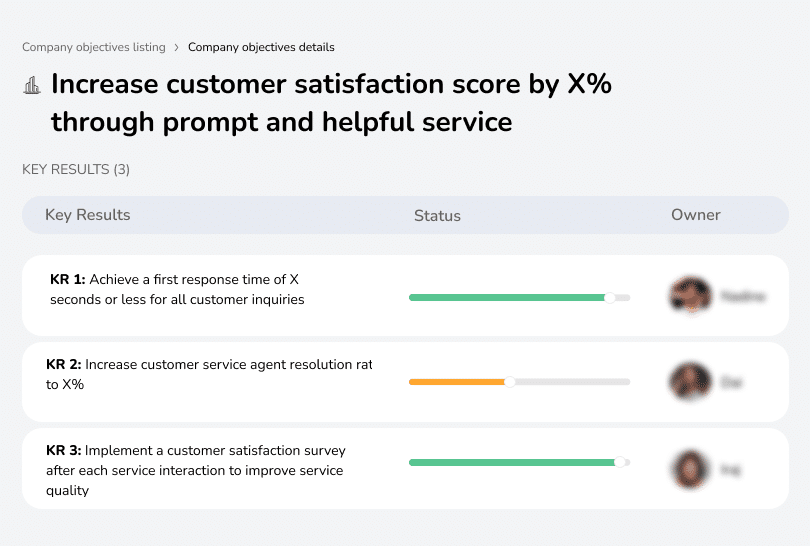Click the KEY RESULTS (3) section label
810x546 pixels.
76,170
